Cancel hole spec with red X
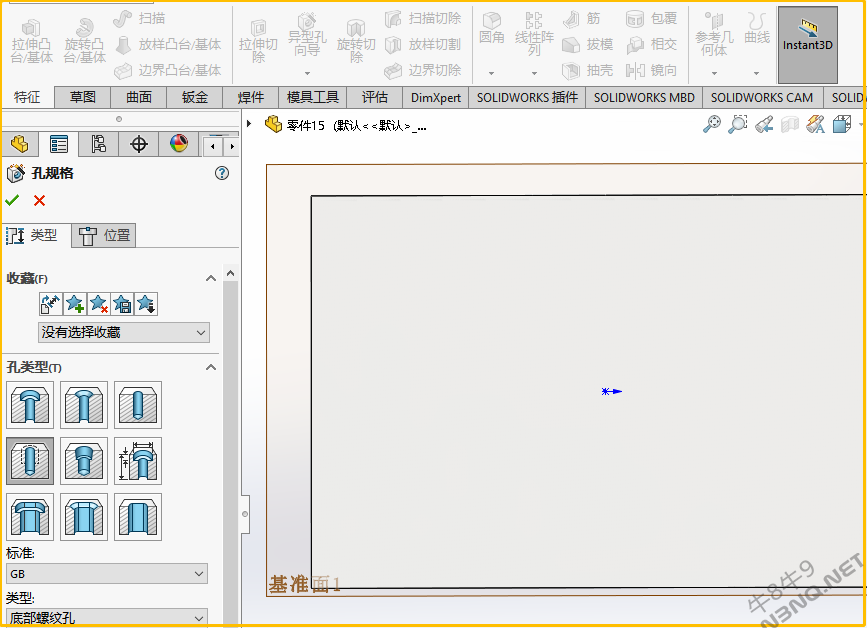 39,200
